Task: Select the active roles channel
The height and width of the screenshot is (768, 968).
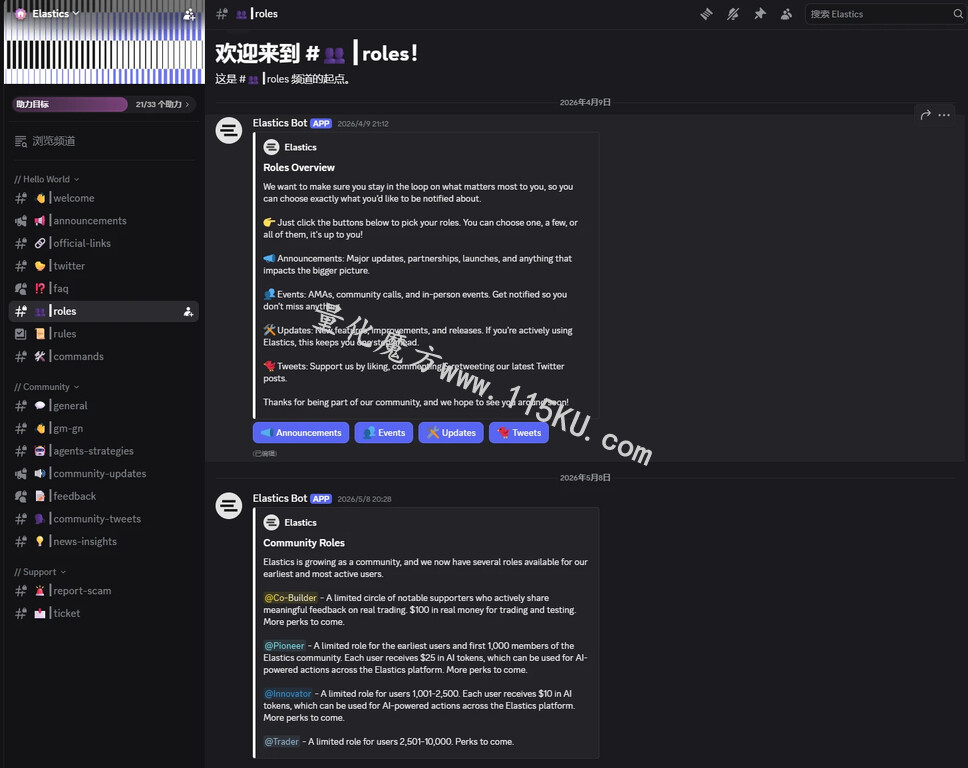Action: click(104, 311)
